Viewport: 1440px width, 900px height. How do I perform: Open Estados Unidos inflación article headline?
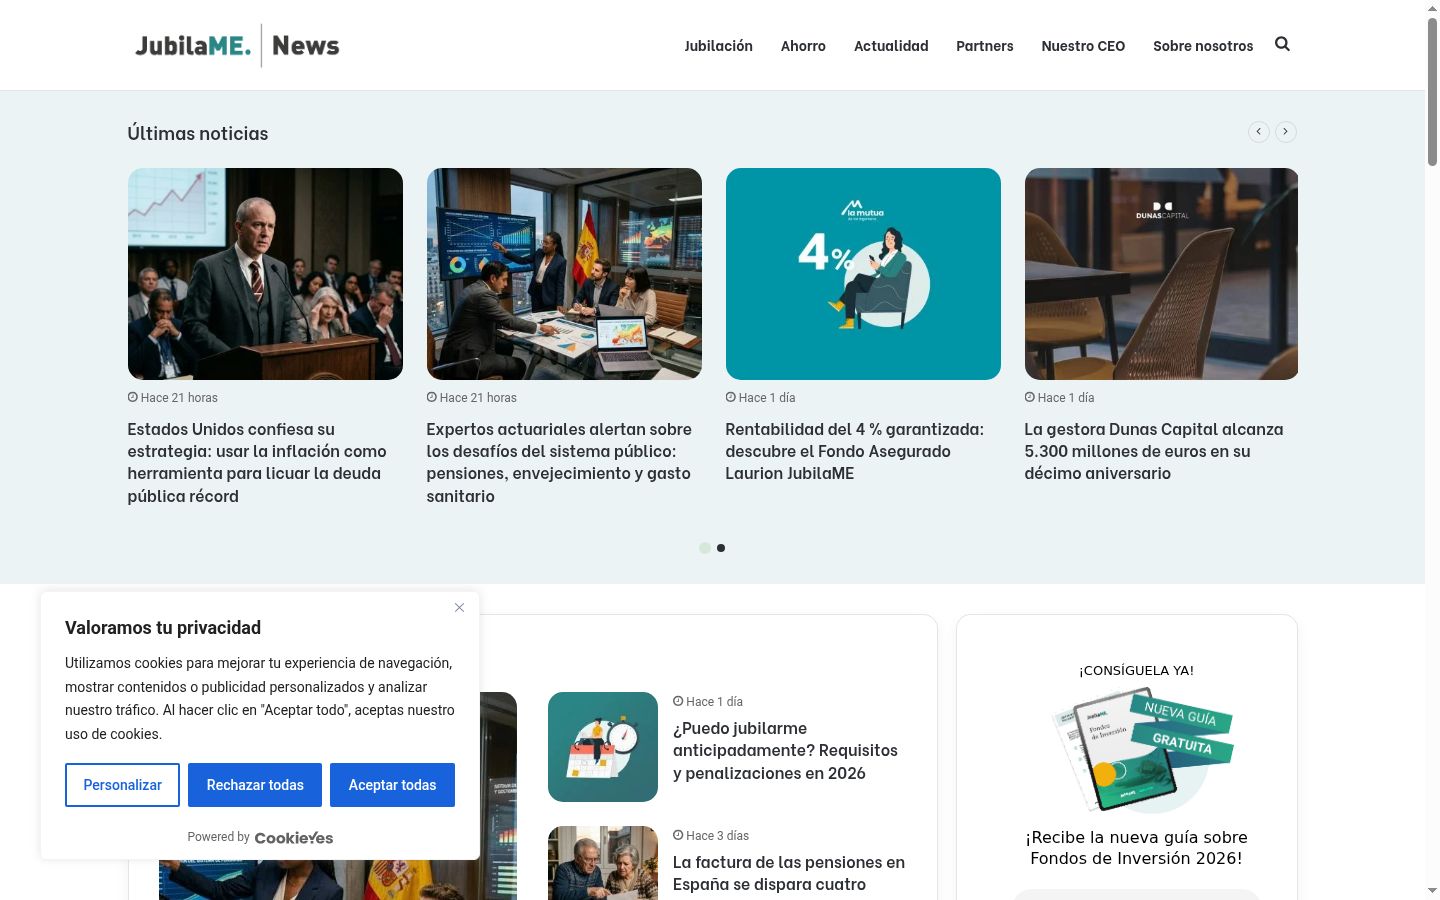click(x=257, y=462)
